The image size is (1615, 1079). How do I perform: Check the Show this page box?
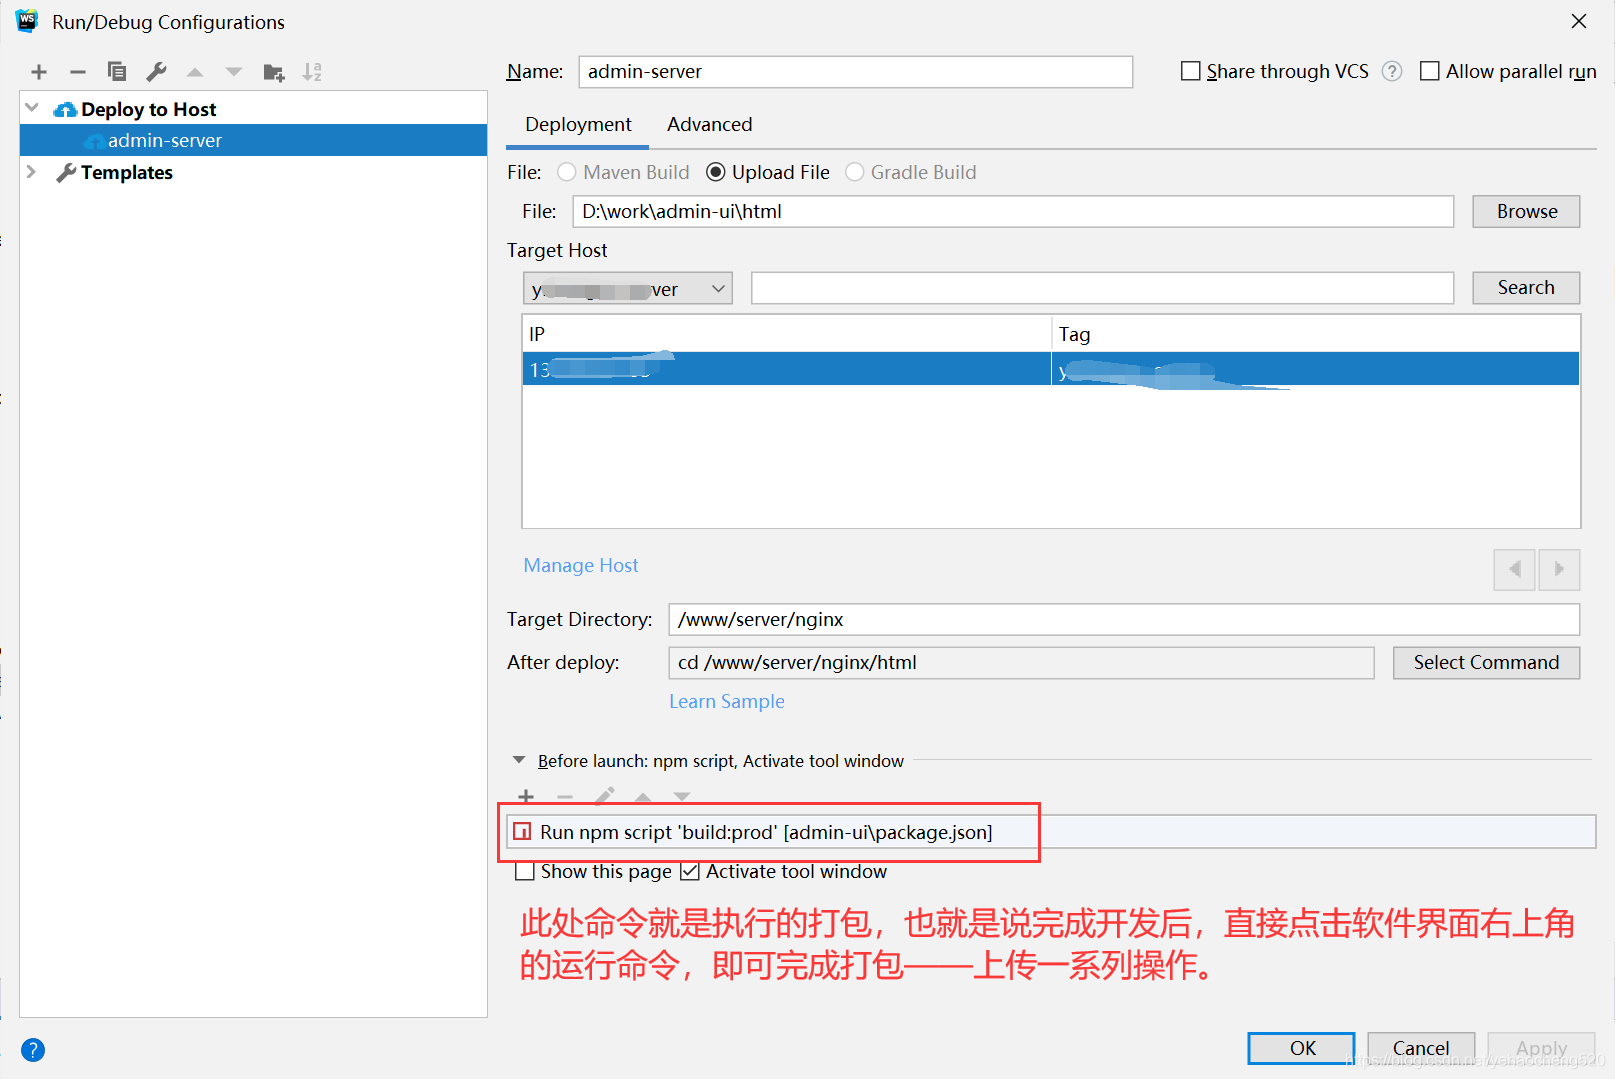click(x=524, y=872)
